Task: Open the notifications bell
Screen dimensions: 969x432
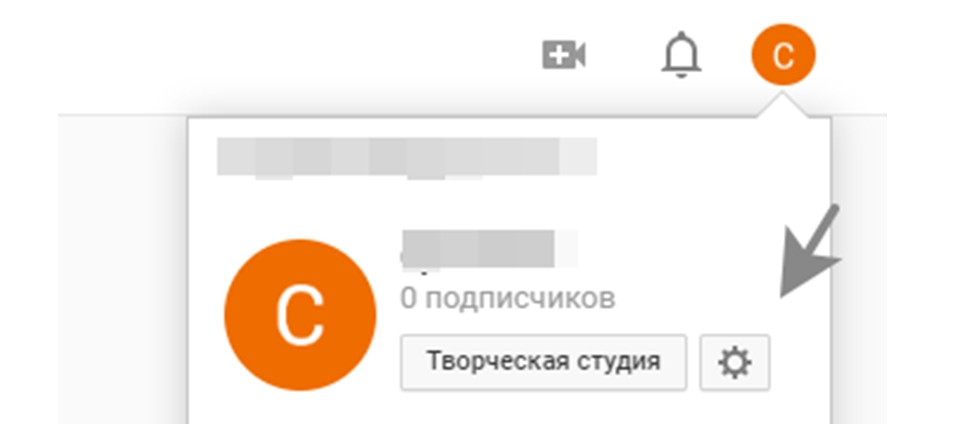Action: click(680, 54)
